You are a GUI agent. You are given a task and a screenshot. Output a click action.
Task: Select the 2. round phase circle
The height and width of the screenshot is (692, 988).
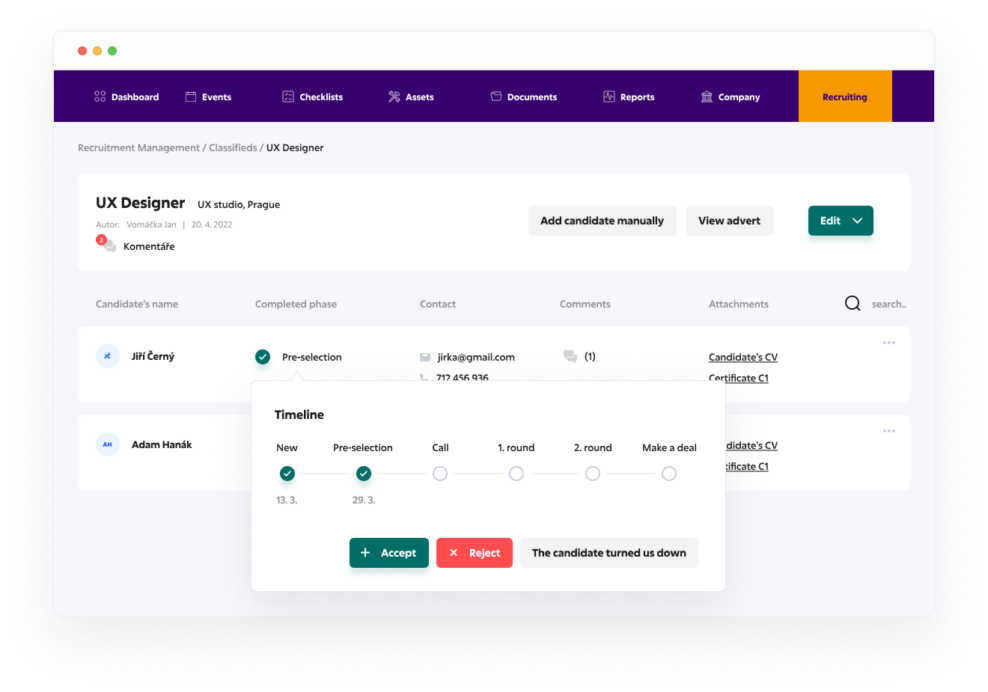(x=592, y=473)
